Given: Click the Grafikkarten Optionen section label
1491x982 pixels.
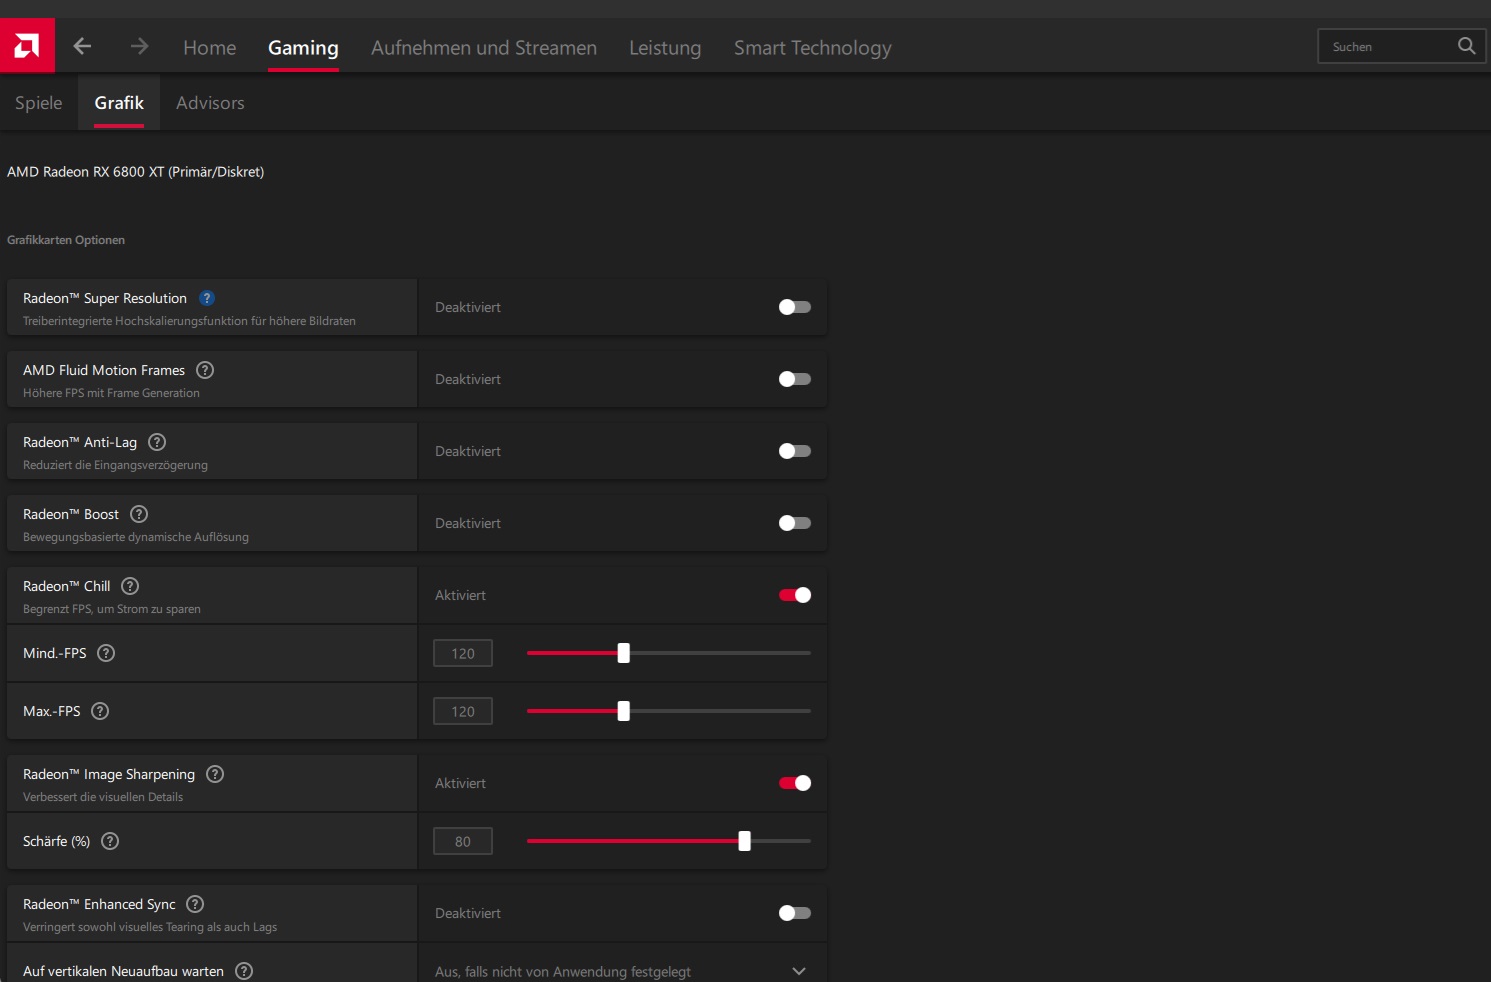Looking at the screenshot, I should pyautogui.click(x=66, y=240).
